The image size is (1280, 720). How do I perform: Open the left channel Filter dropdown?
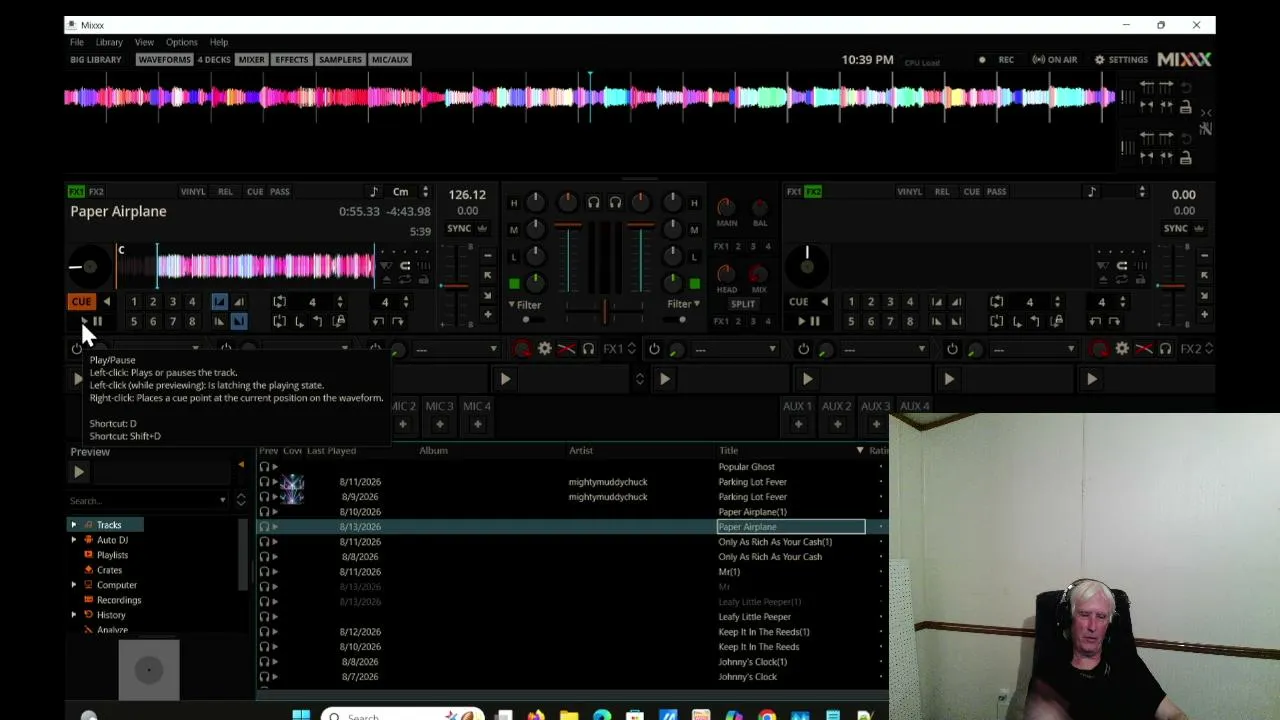tap(525, 305)
